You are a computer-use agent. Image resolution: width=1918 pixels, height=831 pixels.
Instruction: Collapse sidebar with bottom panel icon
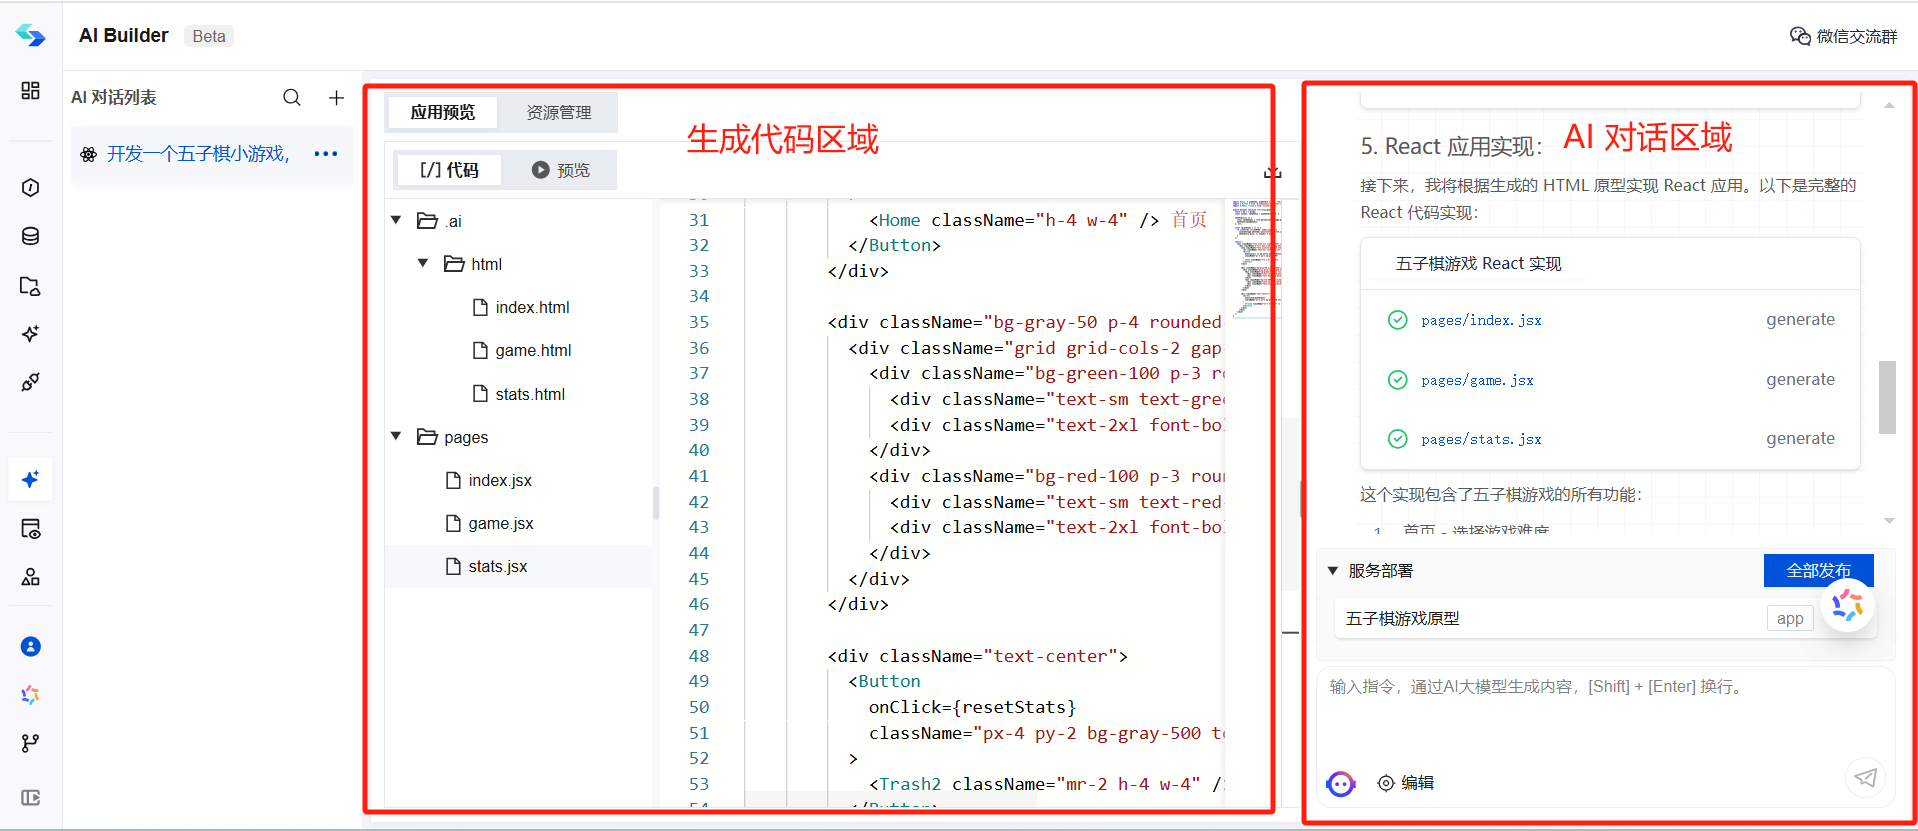click(30, 798)
